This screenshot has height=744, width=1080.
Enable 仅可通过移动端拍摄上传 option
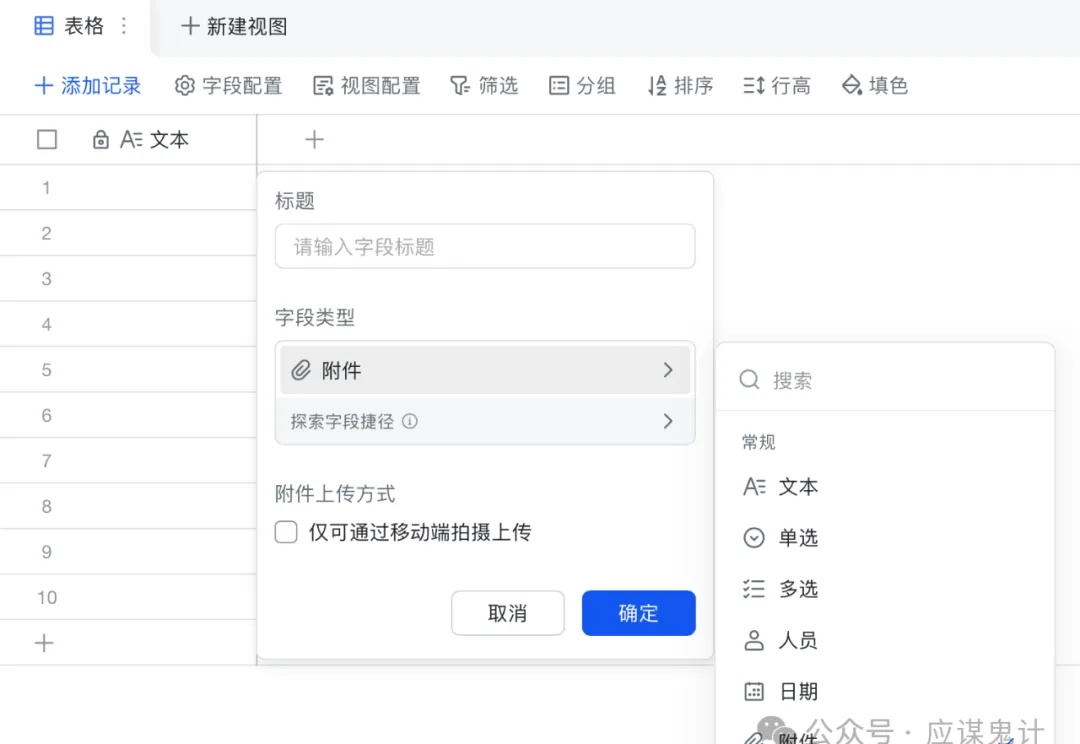pos(286,534)
